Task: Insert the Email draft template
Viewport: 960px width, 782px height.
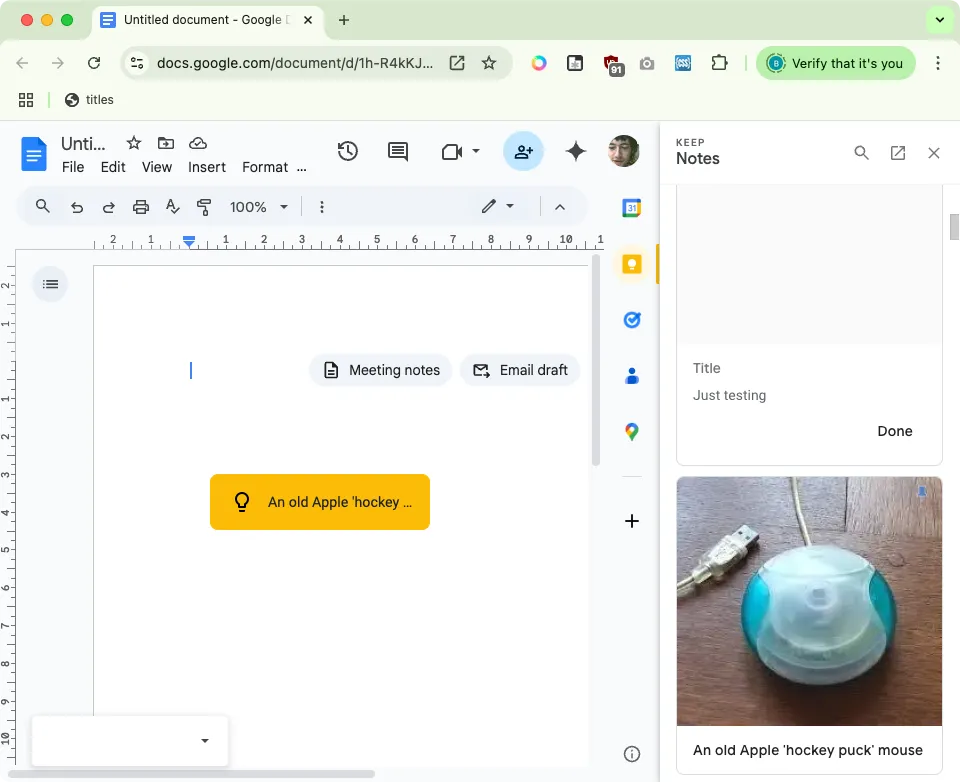Action: pyautogui.click(x=520, y=370)
